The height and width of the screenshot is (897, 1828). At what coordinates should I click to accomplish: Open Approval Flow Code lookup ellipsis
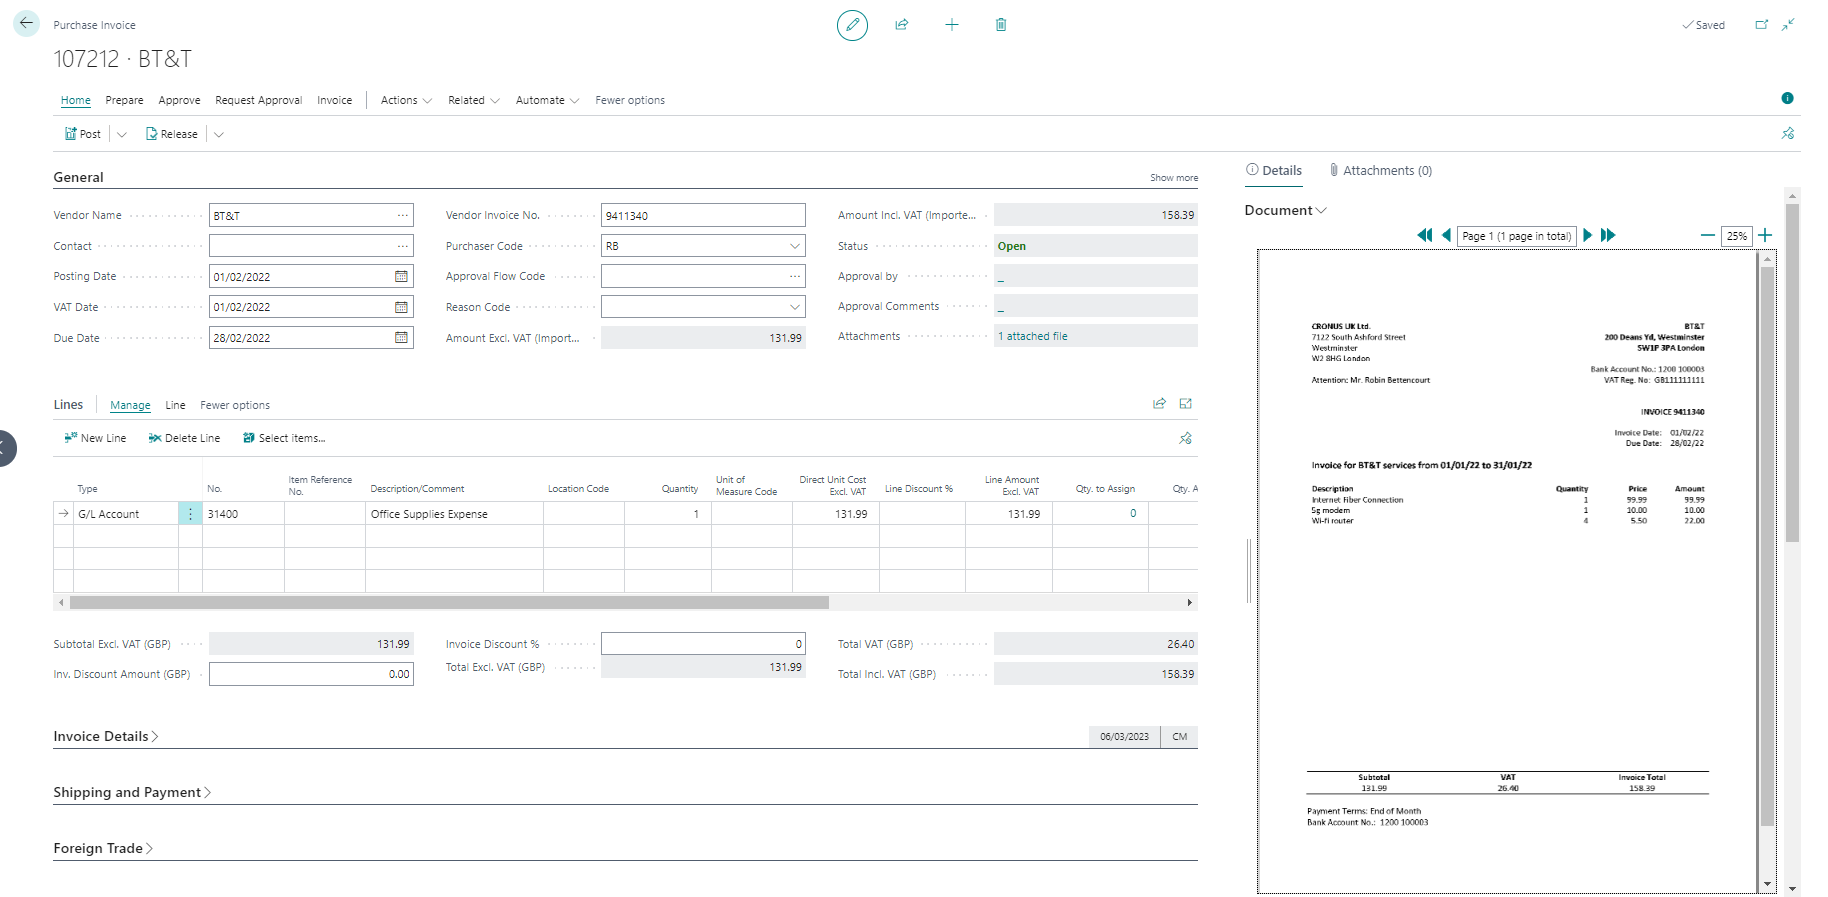(x=794, y=276)
